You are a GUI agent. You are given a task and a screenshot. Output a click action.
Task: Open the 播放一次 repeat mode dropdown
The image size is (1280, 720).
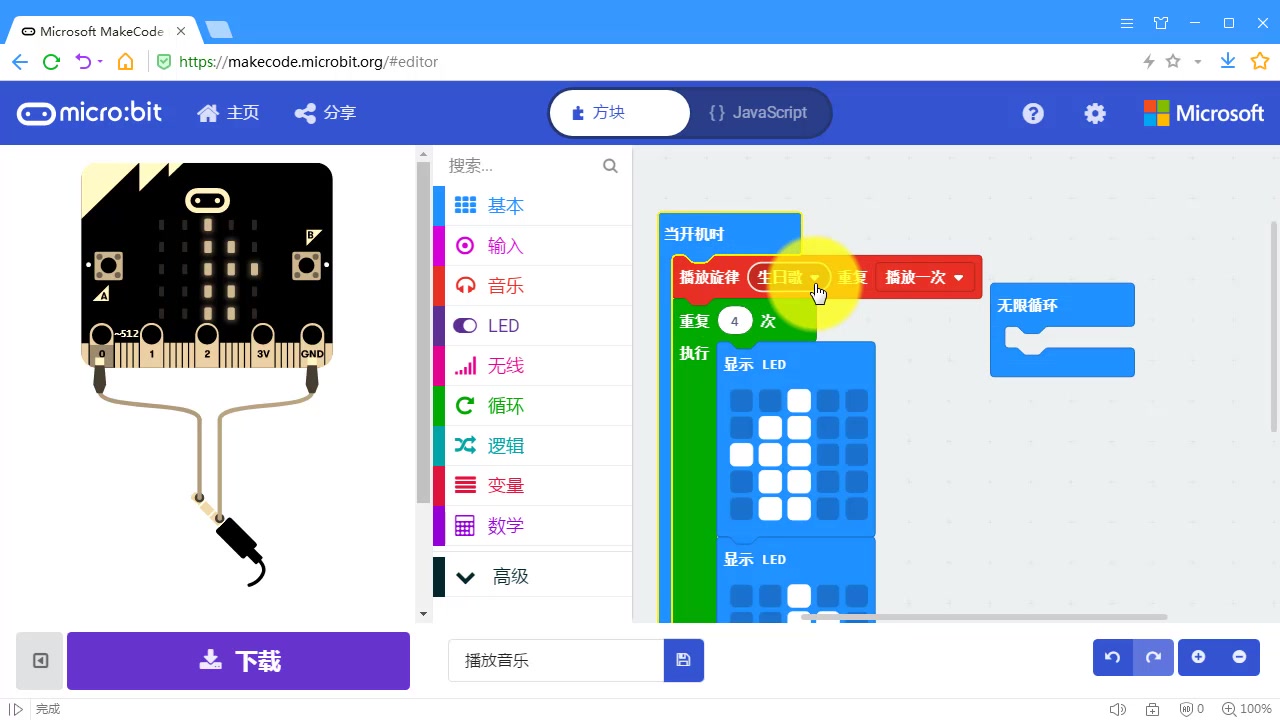pos(923,277)
